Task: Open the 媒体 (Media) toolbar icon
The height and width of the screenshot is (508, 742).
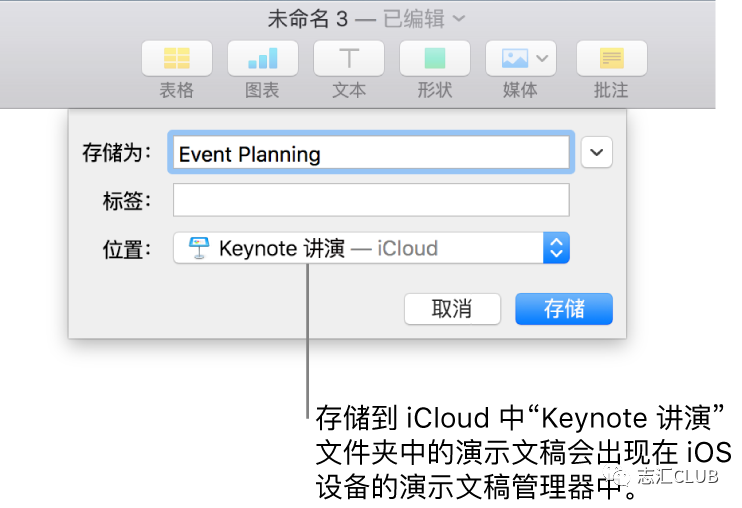Action: click(521, 59)
